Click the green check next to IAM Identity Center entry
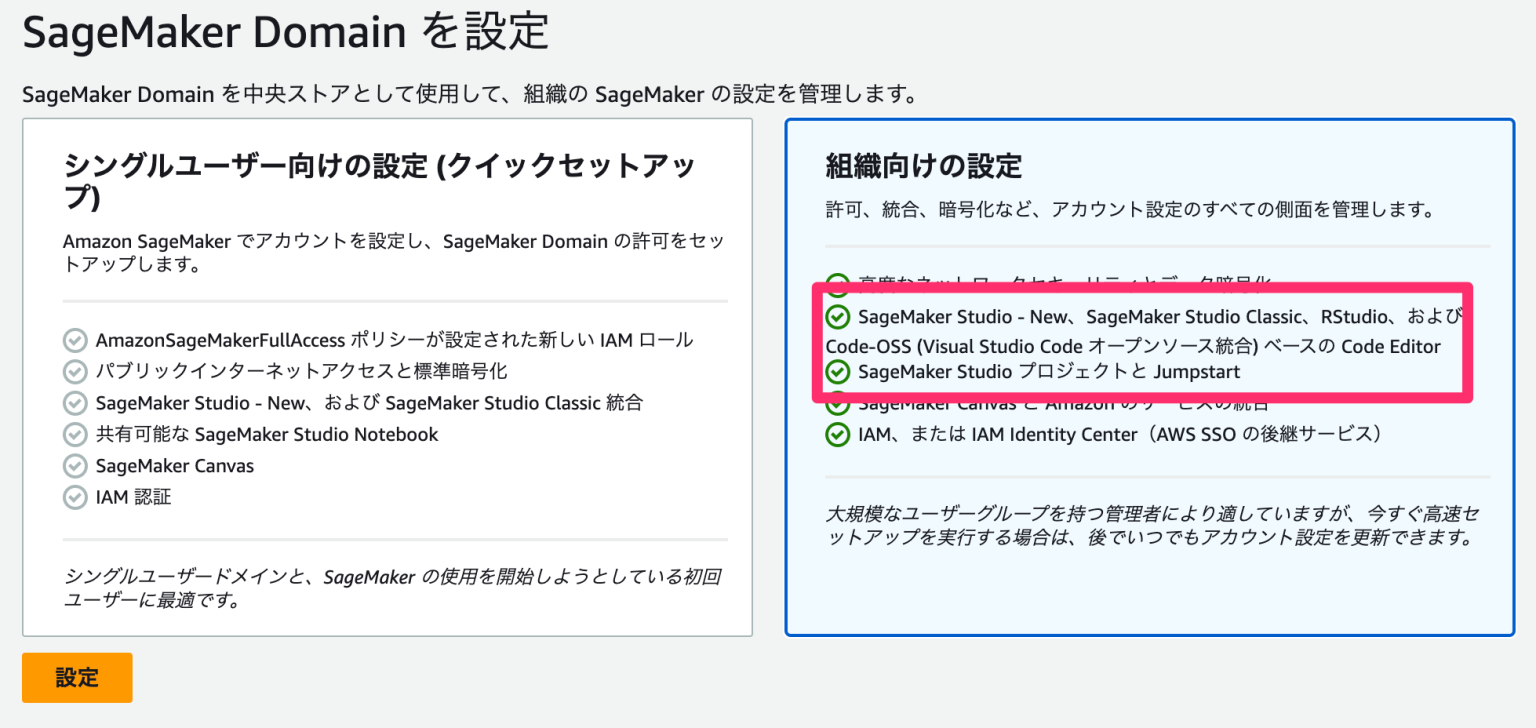The image size is (1536, 728). click(x=836, y=433)
